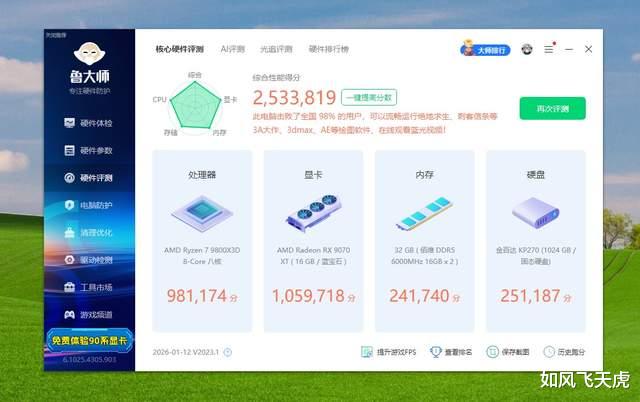
Task: Select 硬件评测 in the sidebar
Action: tap(89, 178)
